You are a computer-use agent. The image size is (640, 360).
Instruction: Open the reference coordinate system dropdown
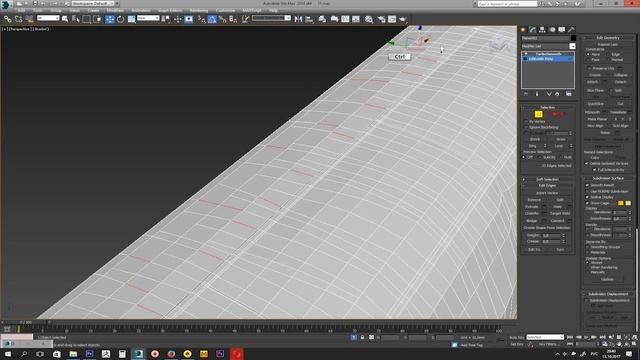coord(148,18)
